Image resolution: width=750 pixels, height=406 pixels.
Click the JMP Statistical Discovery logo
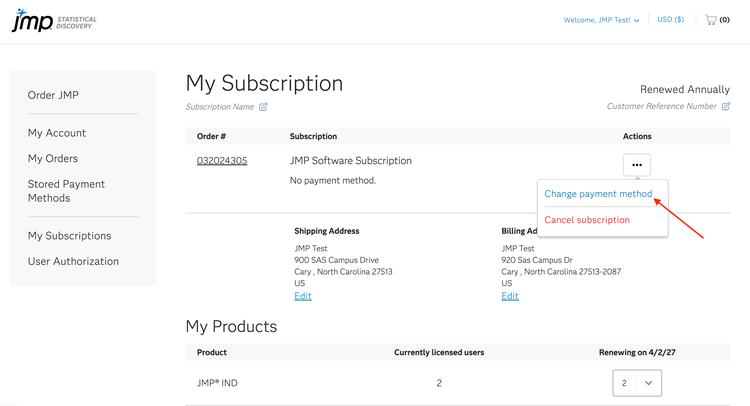[54, 21]
